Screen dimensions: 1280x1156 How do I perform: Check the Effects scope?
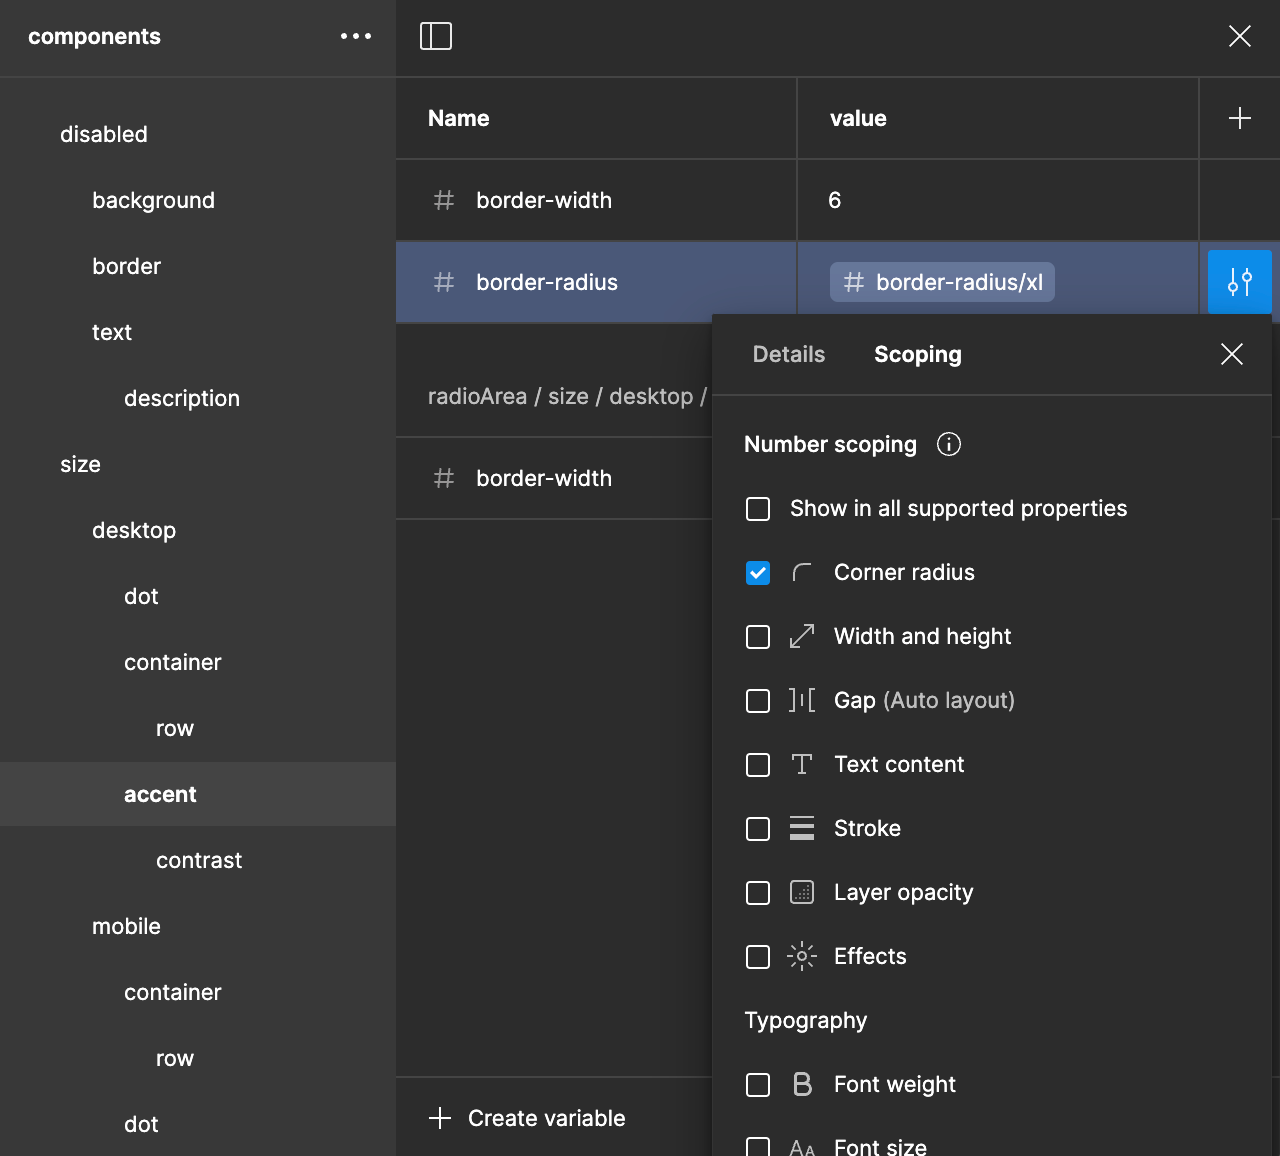pos(758,957)
